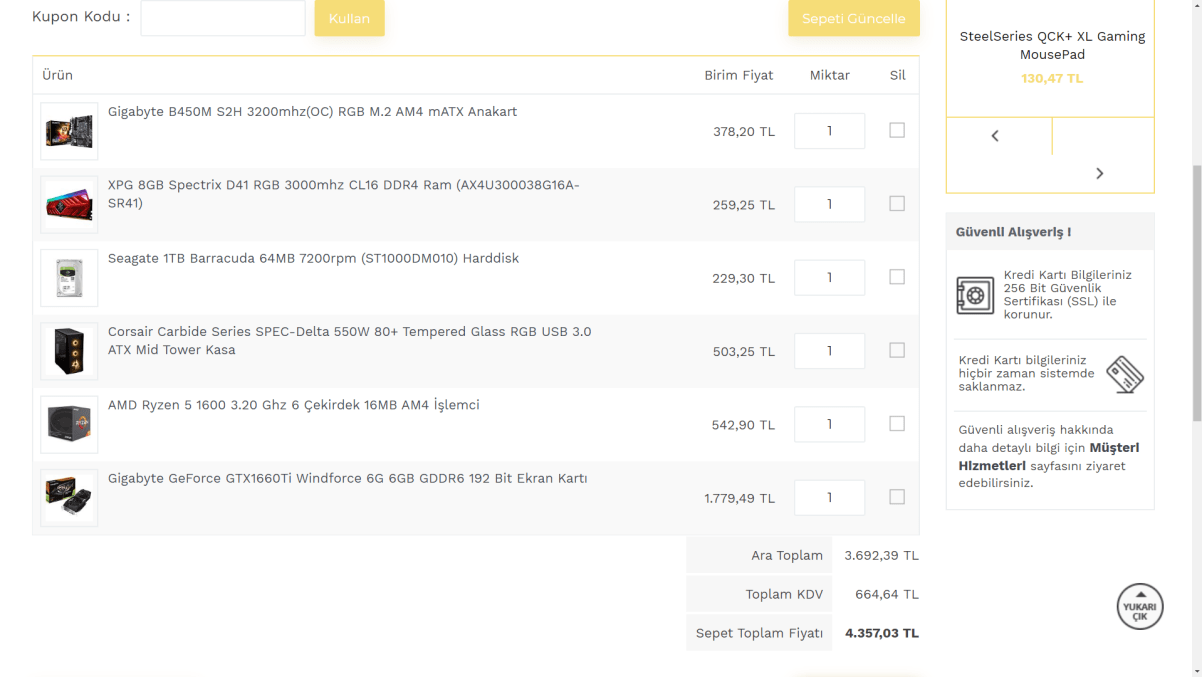1202x677 pixels.
Task: Open Müşteri Hizmetleri page link
Action: coord(1049,457)
